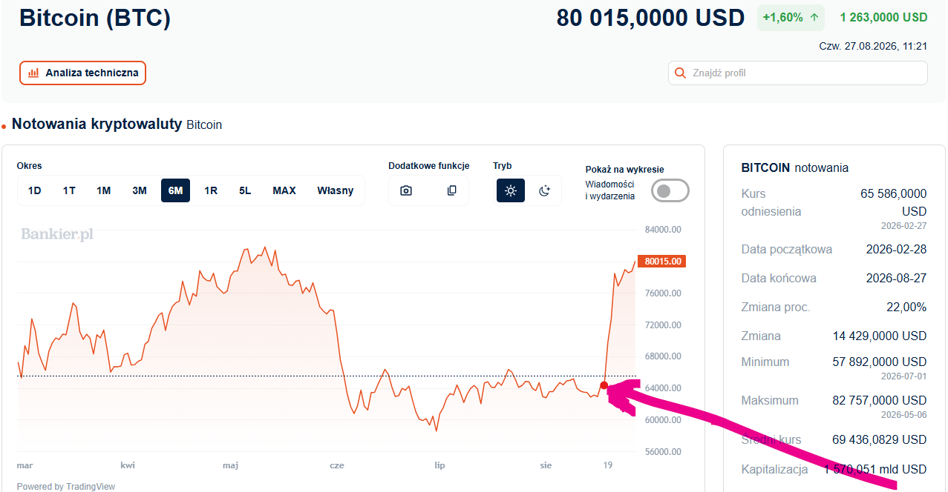
Task: Choose the Własny custom period
Action: point(335,190)
